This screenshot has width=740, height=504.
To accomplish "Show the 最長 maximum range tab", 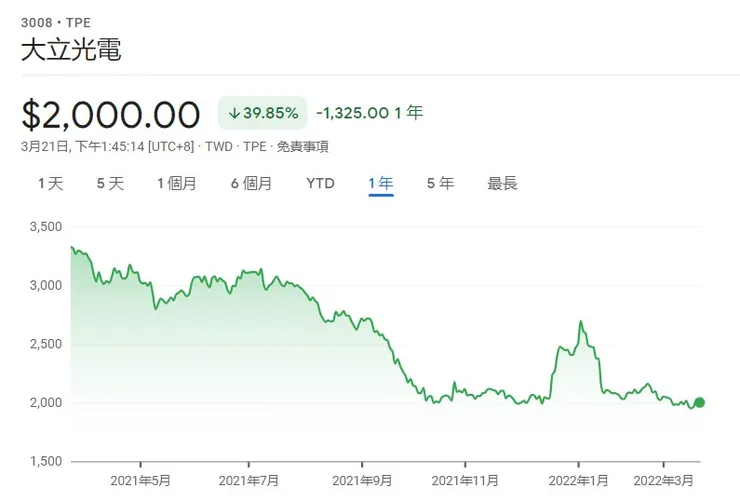I will [x=503, y=183].
